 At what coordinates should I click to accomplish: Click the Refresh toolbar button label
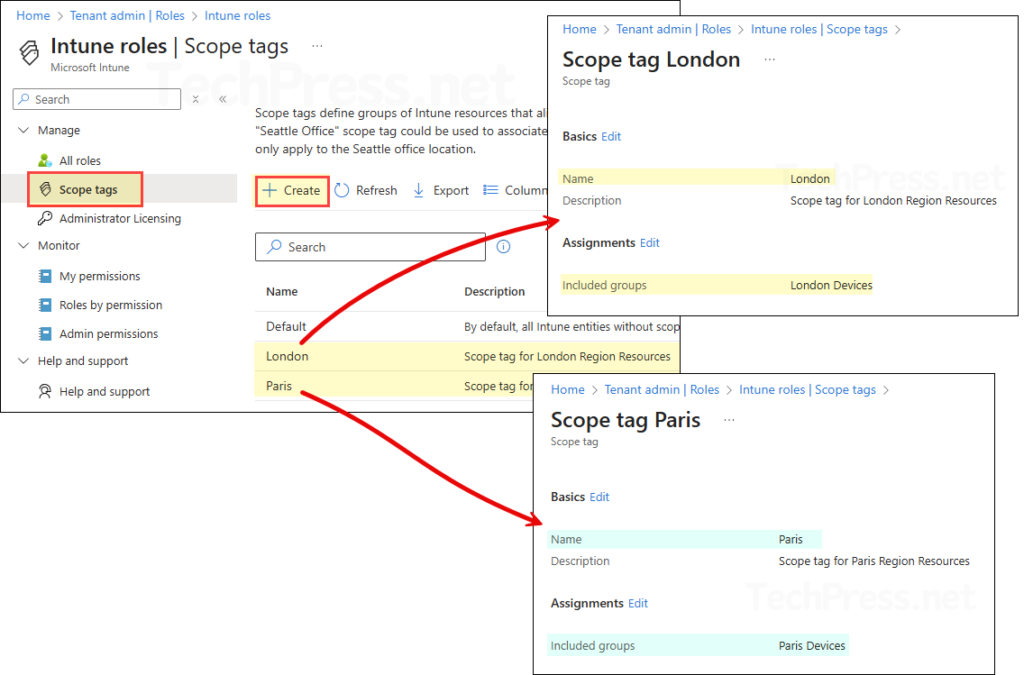click(x=376, y=190)
